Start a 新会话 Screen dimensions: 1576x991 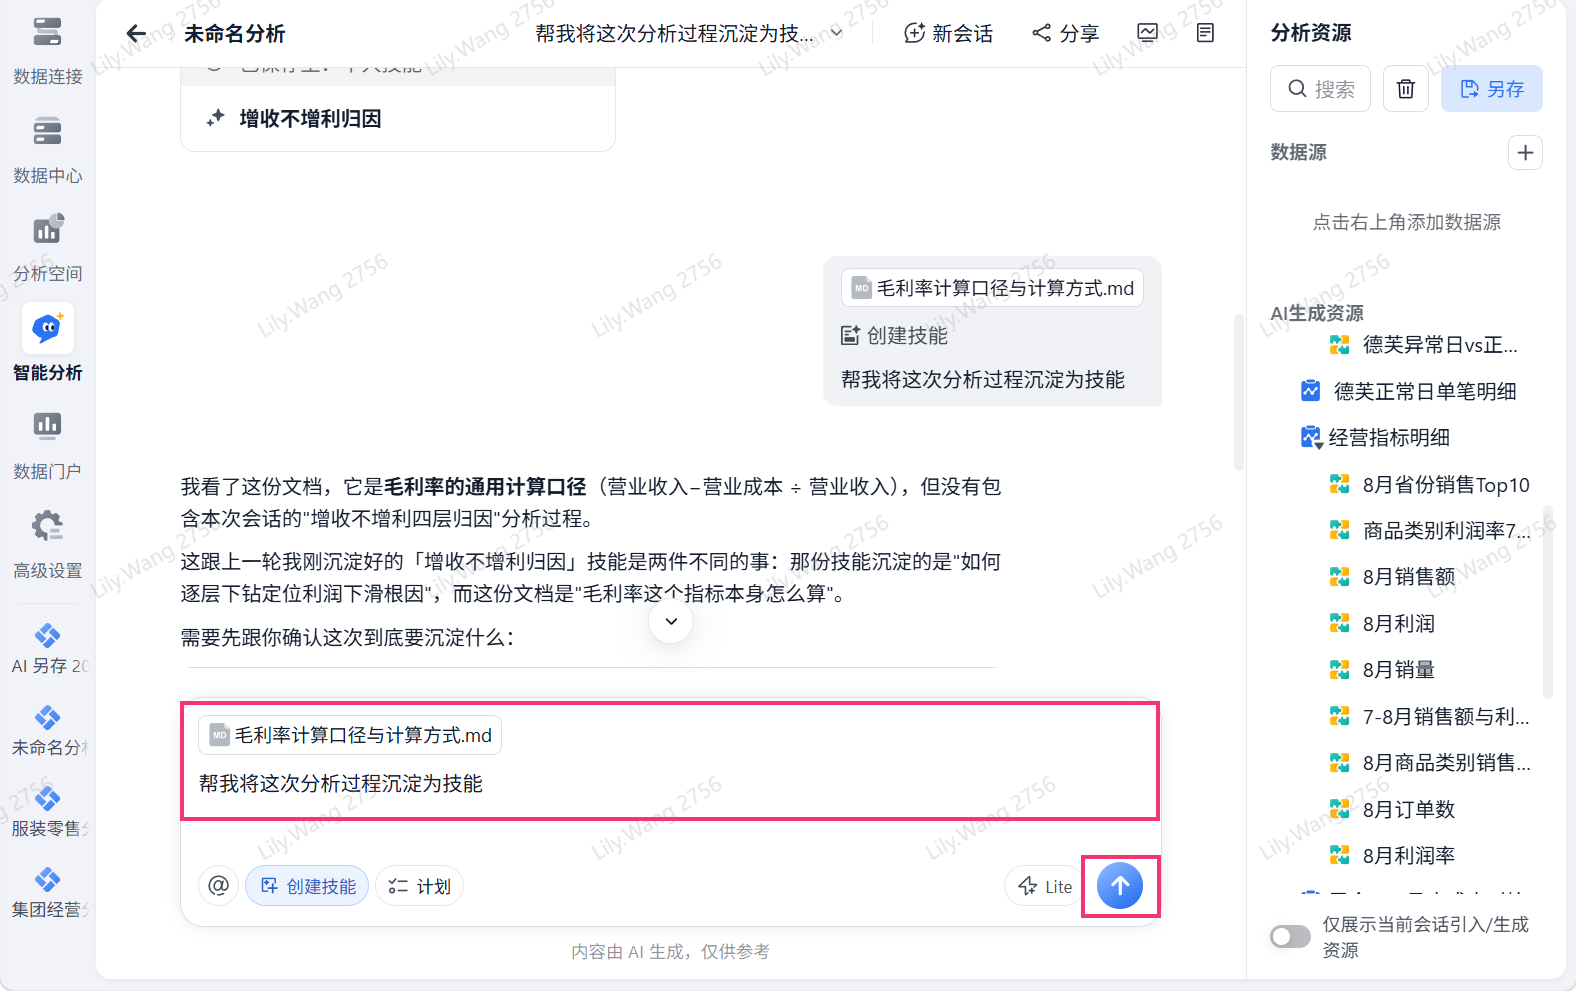click(x=948, y=33)
